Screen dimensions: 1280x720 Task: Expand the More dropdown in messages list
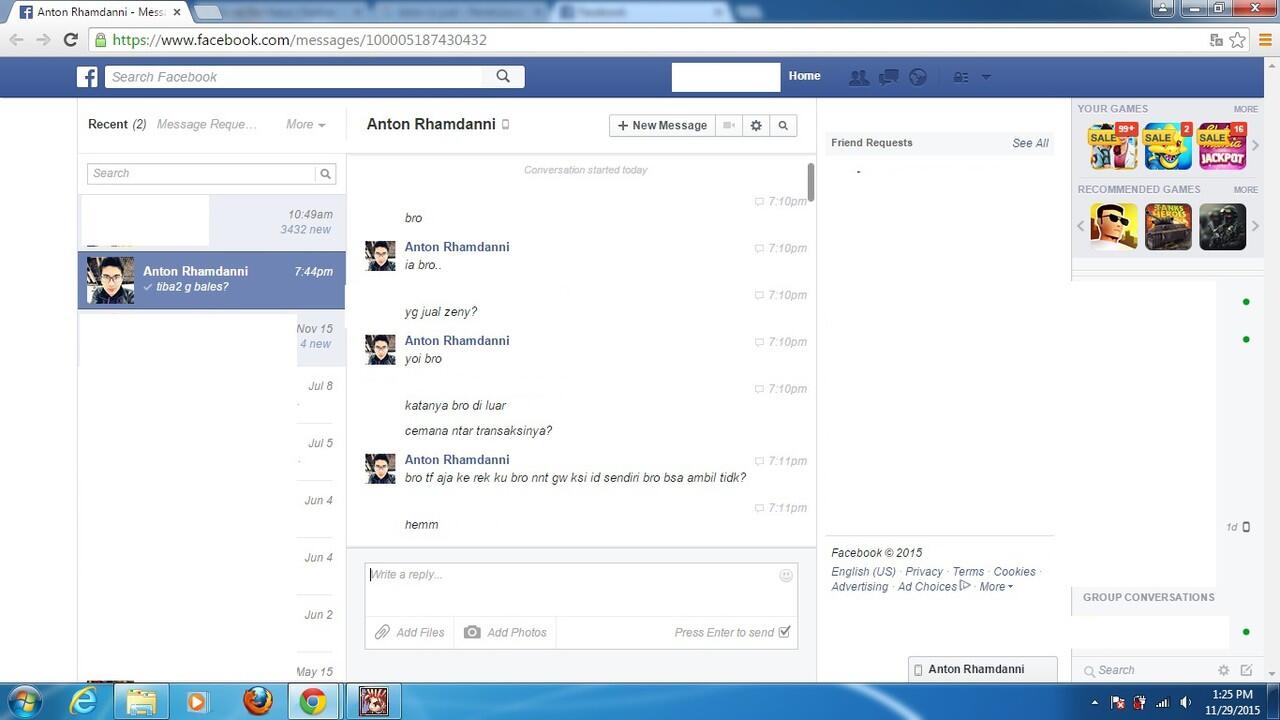click(x=305, y=125)
